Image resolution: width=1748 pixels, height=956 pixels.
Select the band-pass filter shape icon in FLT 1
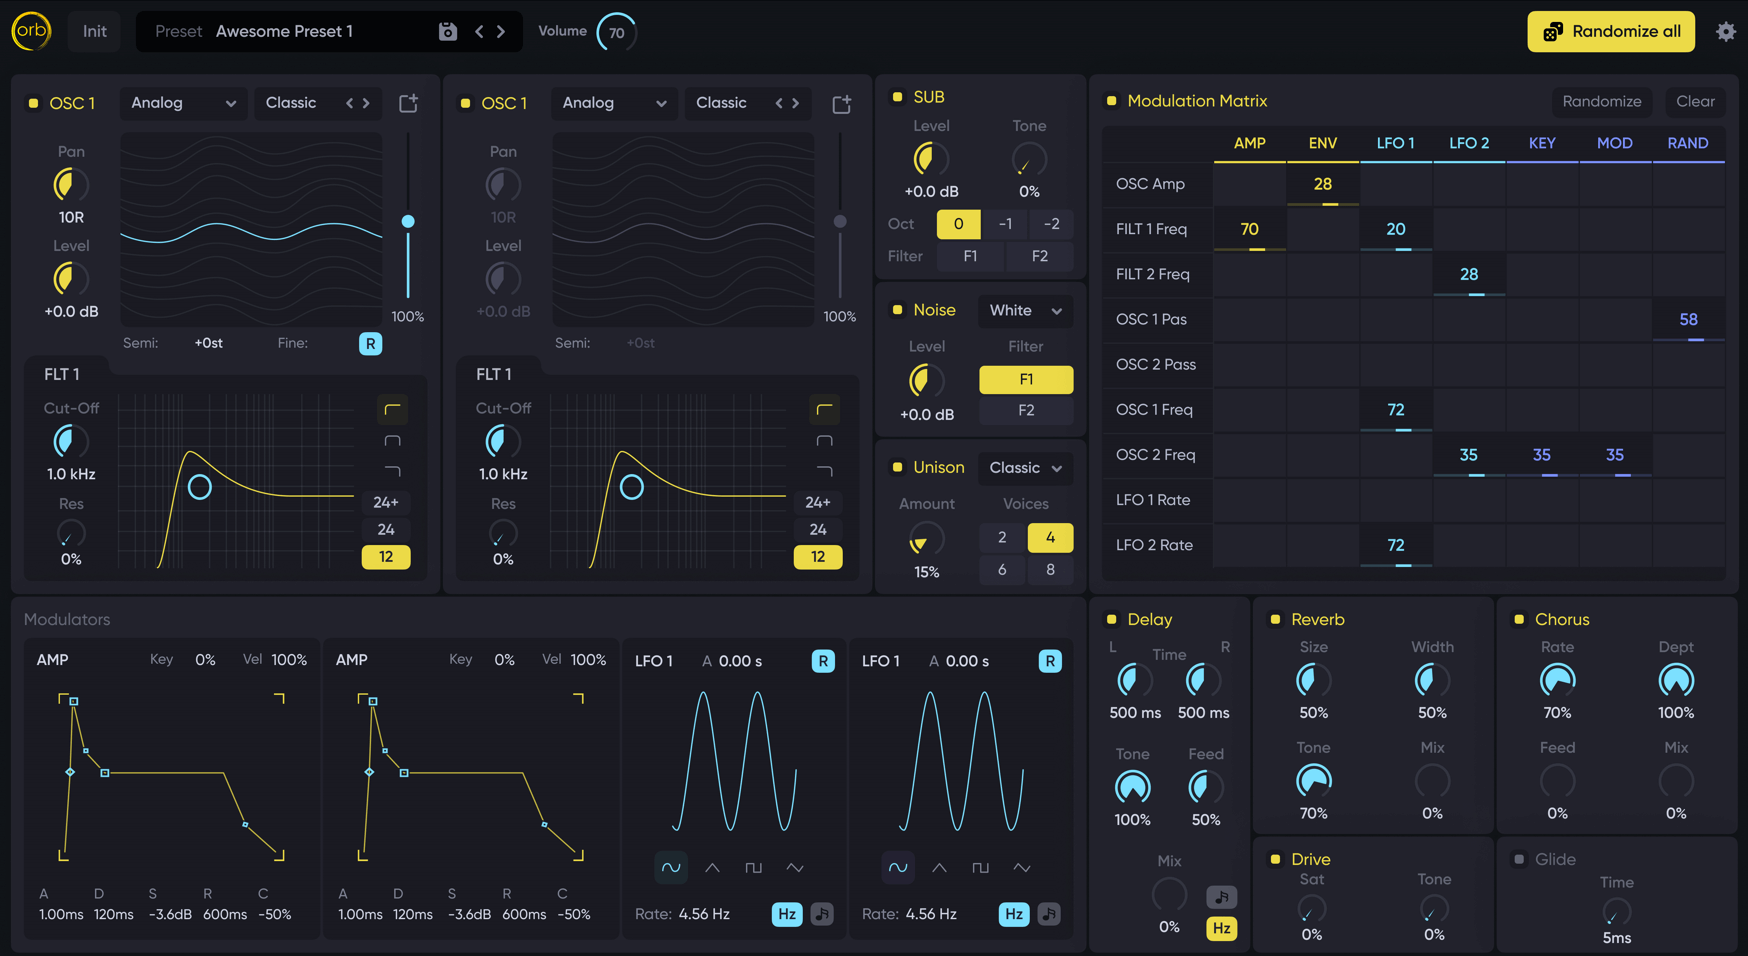pos(392,440)
